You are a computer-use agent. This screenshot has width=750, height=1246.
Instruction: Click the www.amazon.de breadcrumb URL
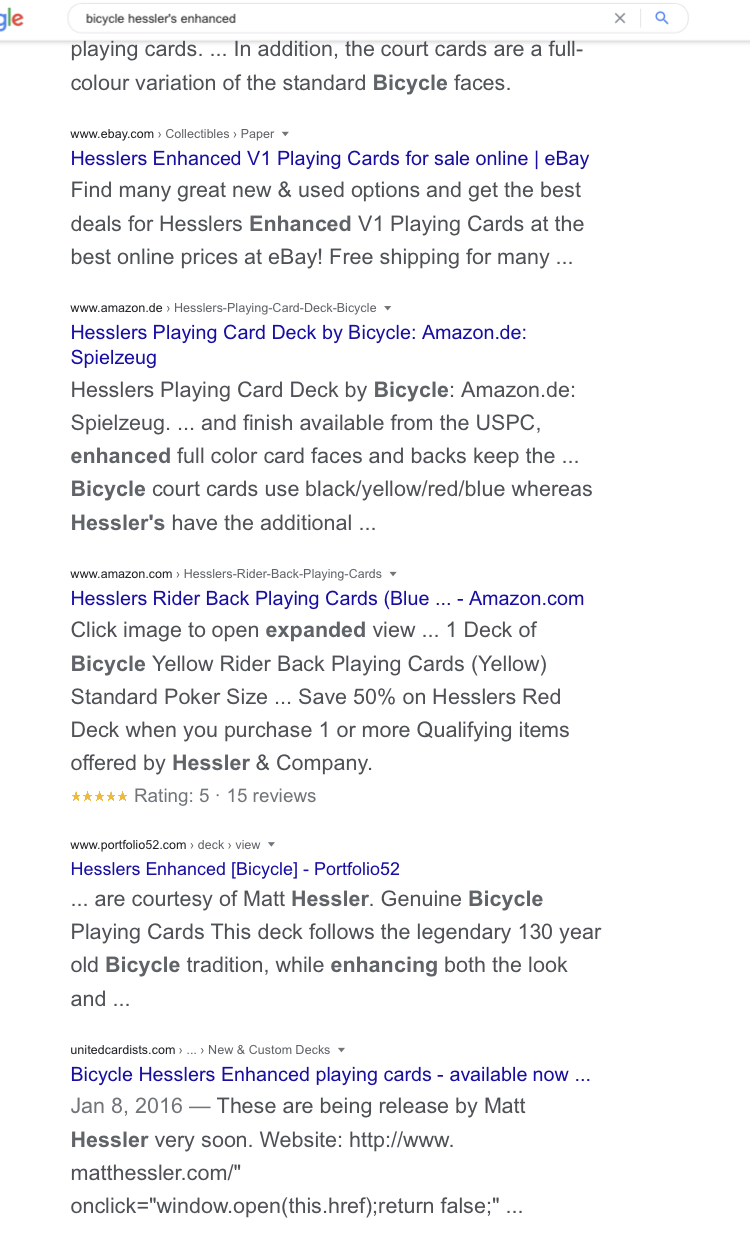click(x=116, y=308)
